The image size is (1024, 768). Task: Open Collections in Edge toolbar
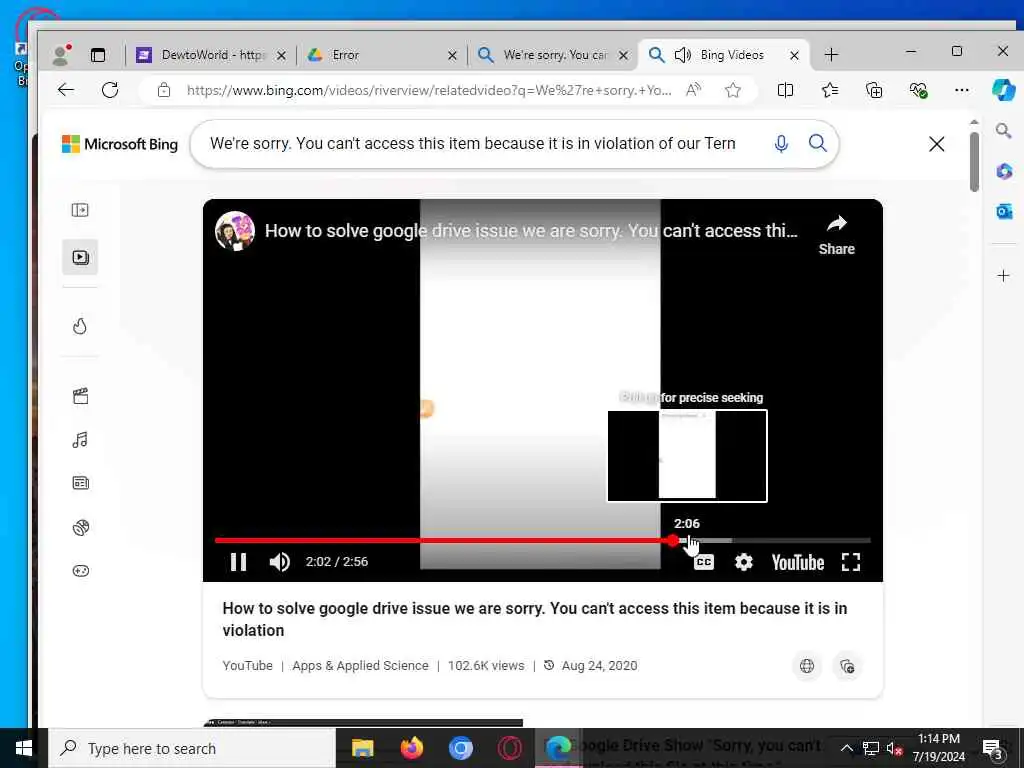874,90
